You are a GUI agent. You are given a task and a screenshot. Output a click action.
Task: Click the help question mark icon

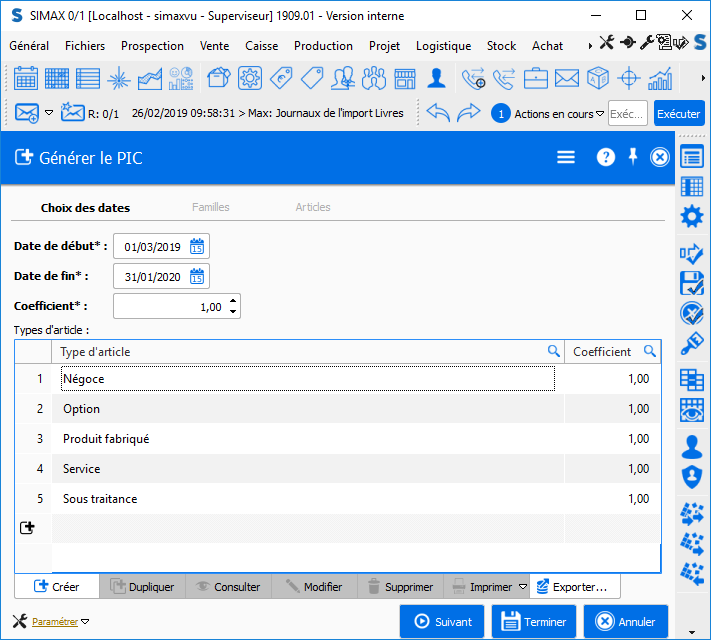point(605,157)
